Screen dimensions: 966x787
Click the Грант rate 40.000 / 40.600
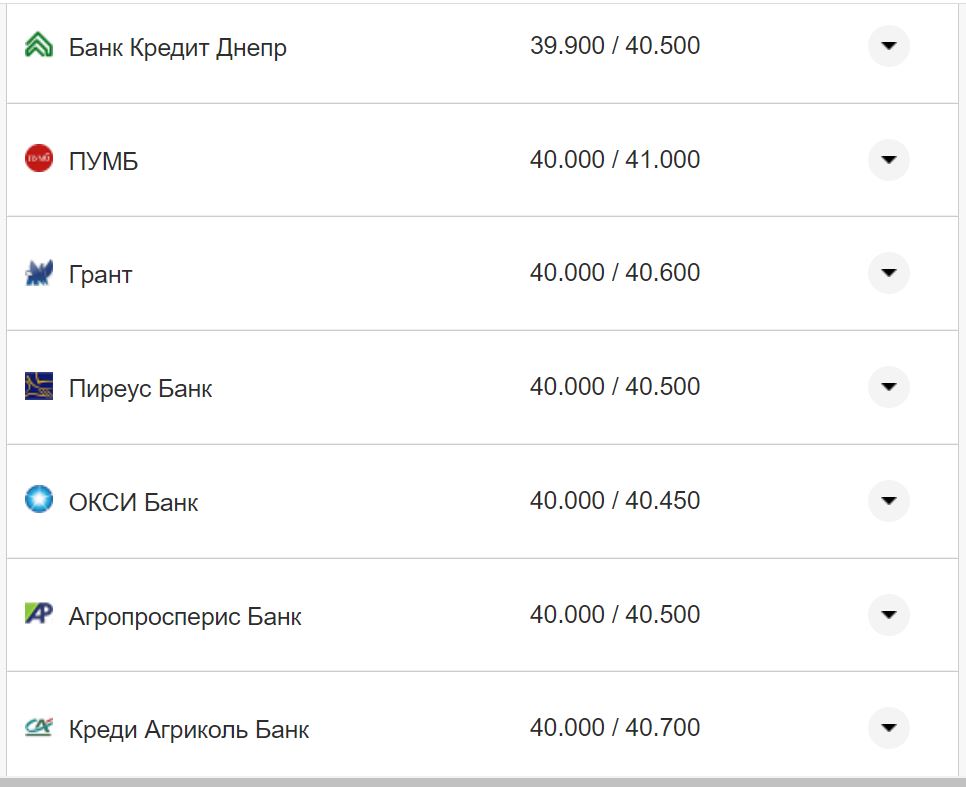point(614,273)
